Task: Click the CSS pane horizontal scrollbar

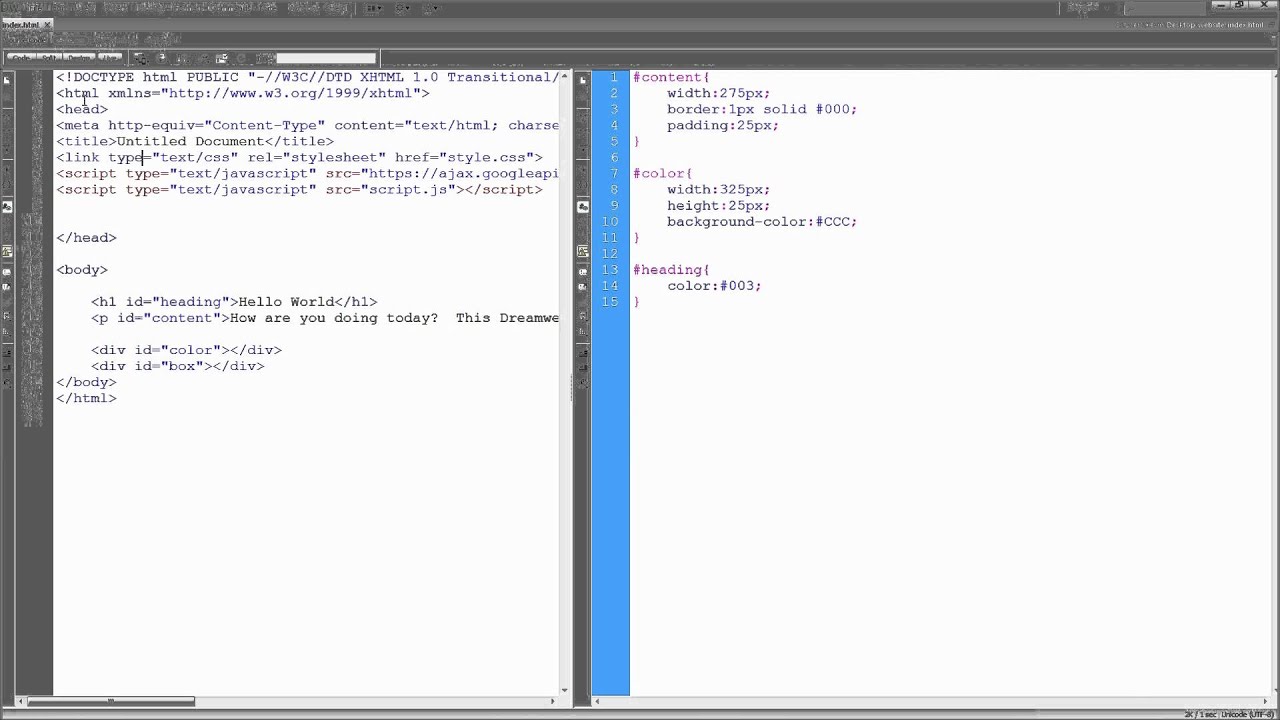Action: pos(929,701)
